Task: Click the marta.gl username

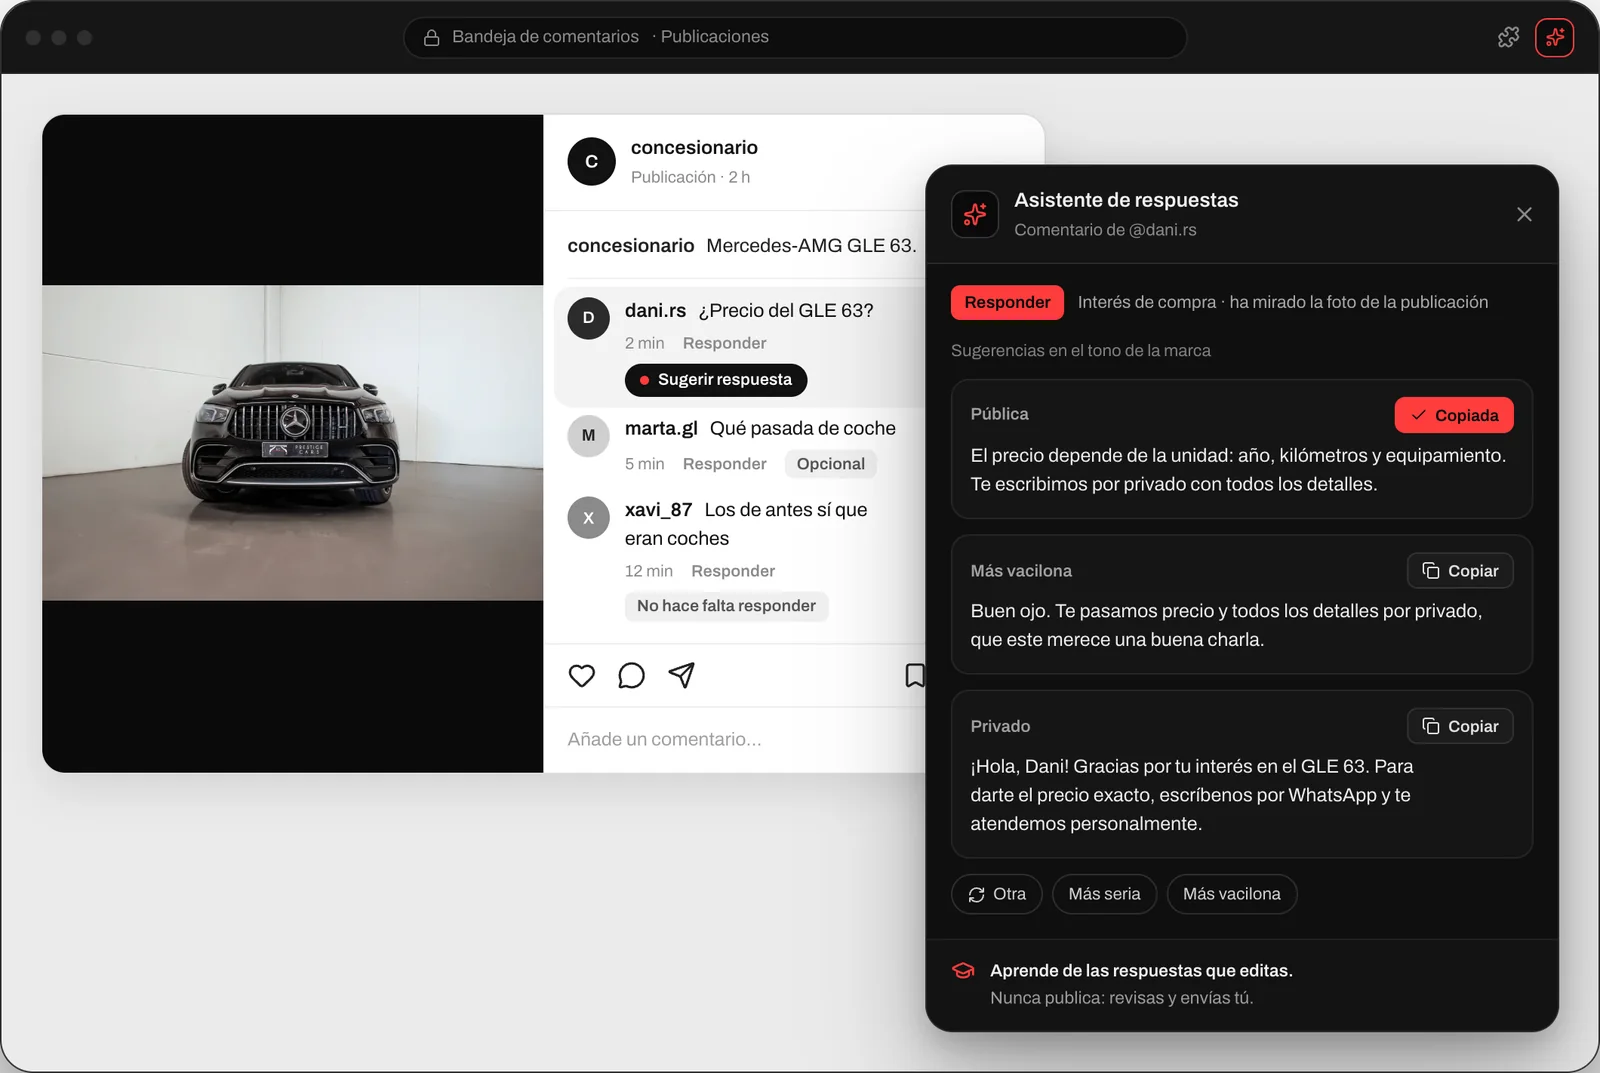Action: click(x=661, y=429)
